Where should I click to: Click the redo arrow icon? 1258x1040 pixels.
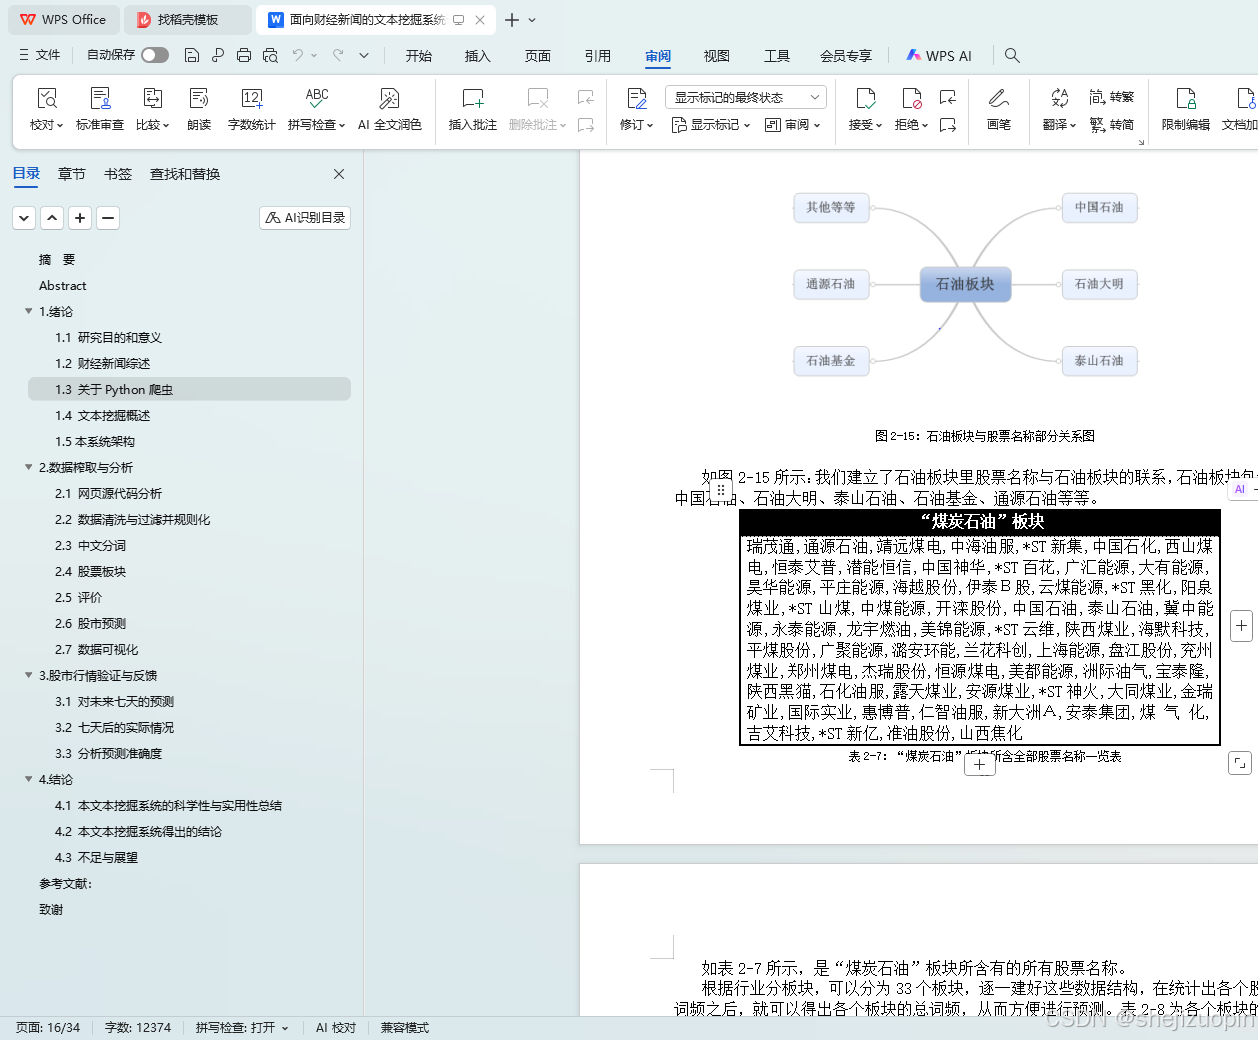point(338,55)
